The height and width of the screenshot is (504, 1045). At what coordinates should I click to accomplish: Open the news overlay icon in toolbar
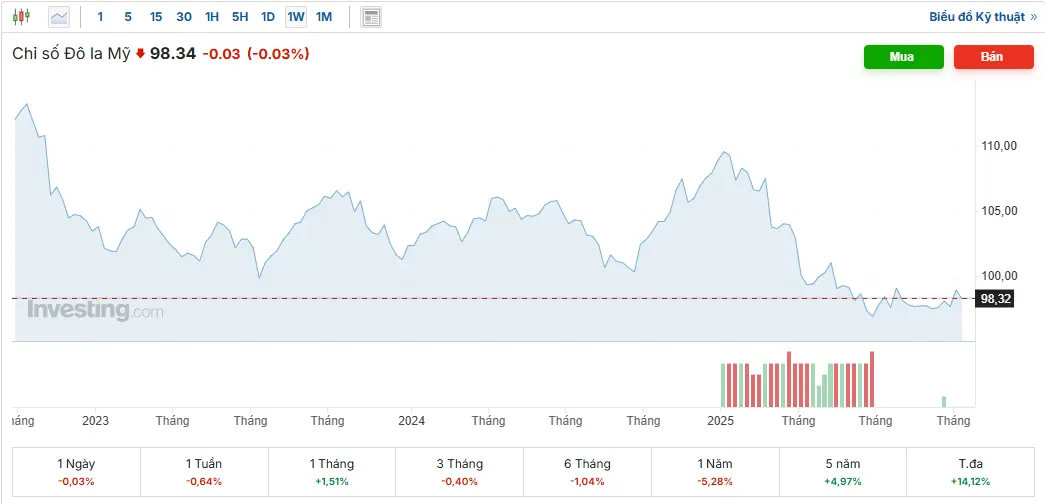(372, 17)
